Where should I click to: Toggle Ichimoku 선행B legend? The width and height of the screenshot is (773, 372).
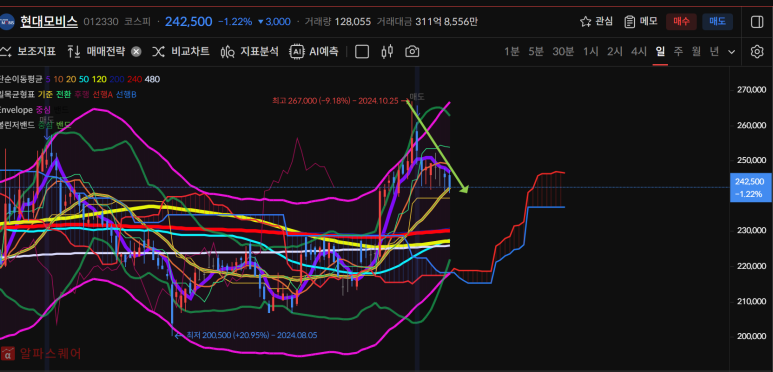[126, 94]
